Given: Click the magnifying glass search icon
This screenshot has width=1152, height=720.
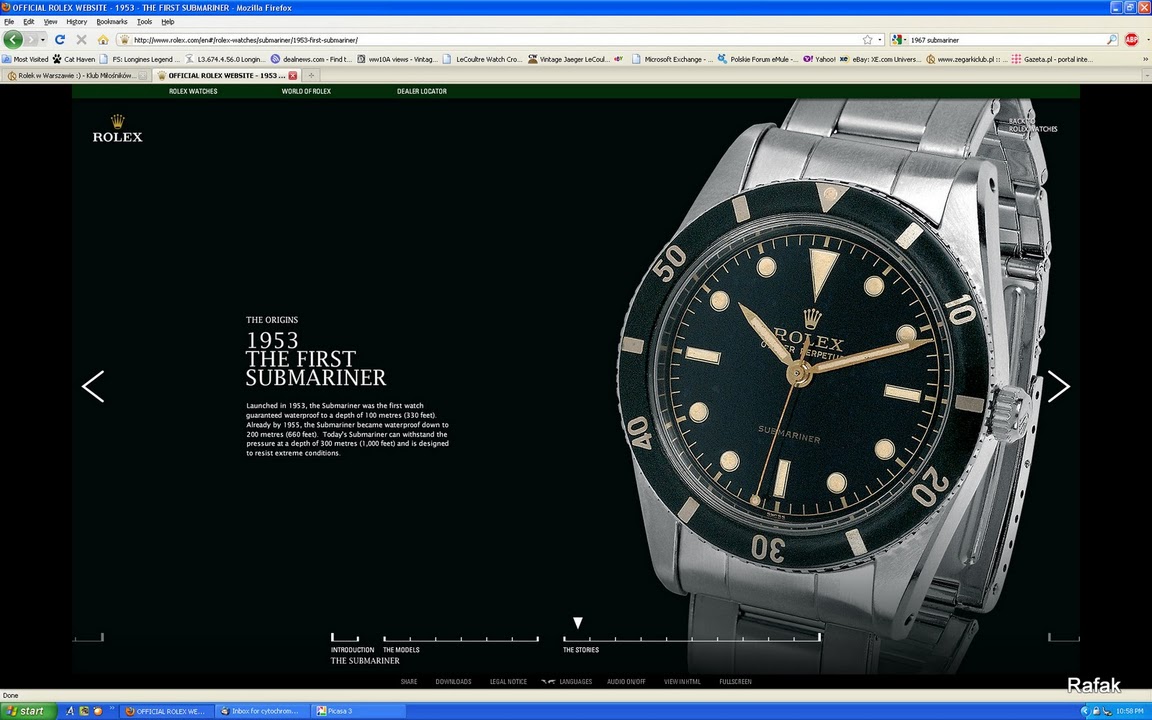Looking at the screenshot, I should pos(1112,40).
